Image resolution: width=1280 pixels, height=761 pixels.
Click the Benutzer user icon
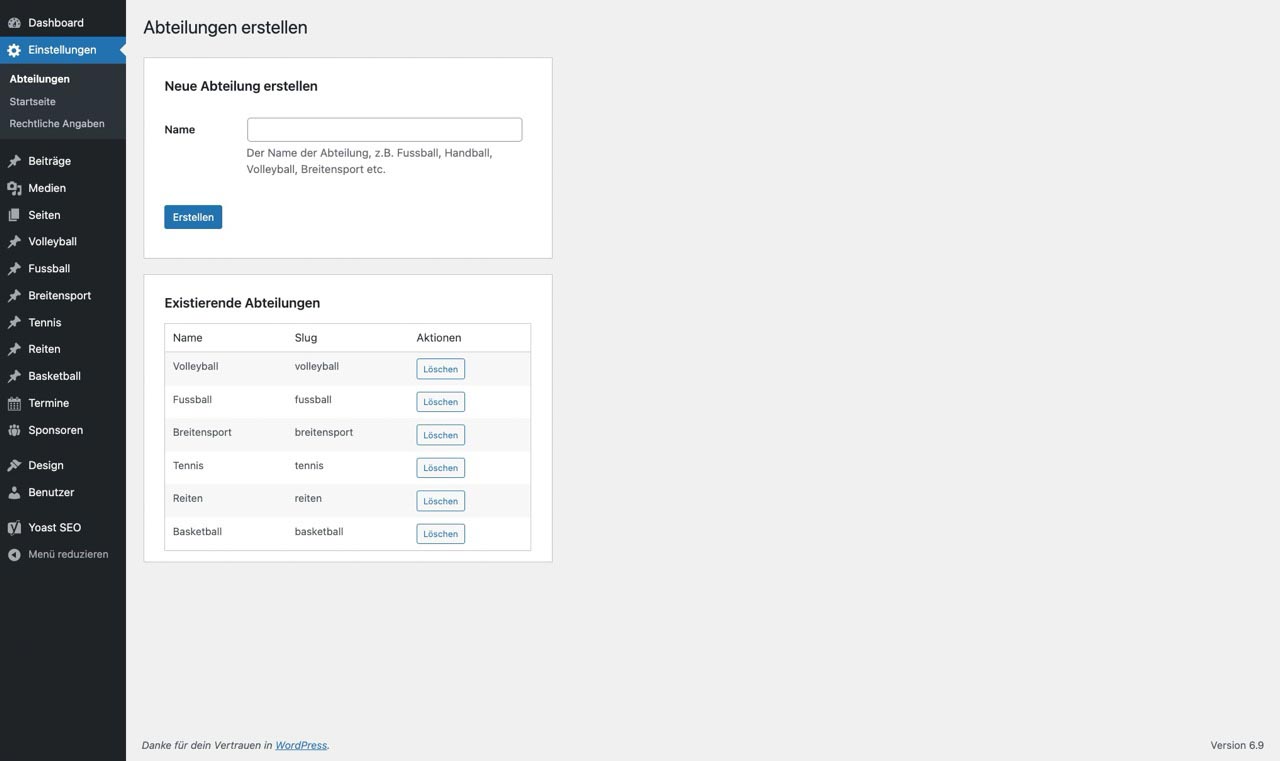click(14, 493)
